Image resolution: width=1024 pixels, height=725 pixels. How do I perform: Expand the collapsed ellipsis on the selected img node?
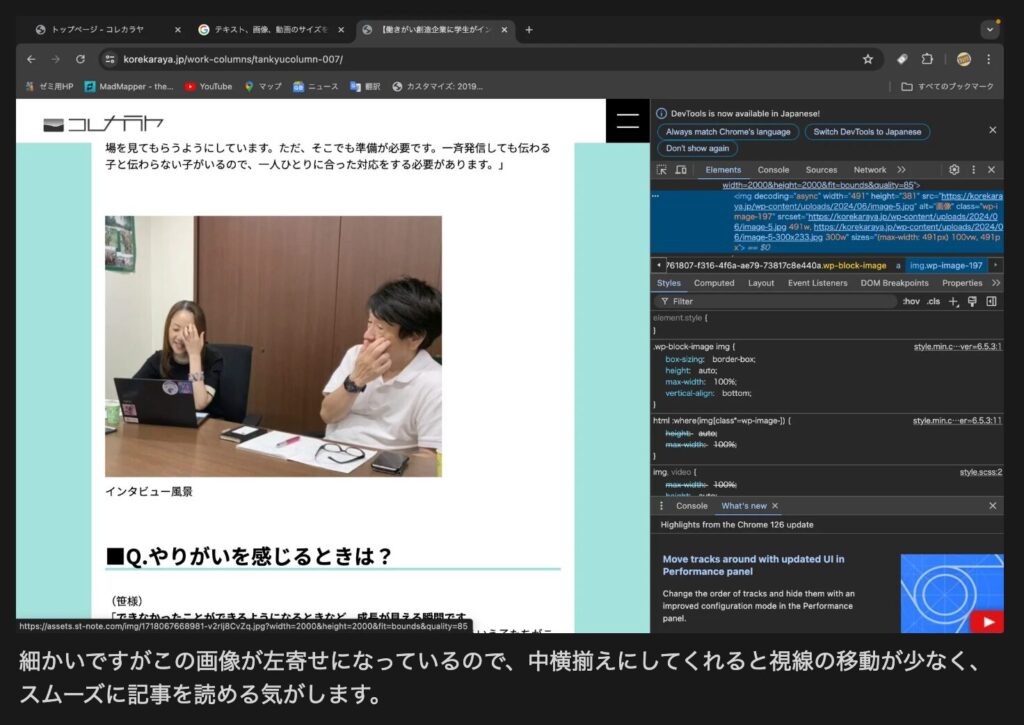(656, 196)
